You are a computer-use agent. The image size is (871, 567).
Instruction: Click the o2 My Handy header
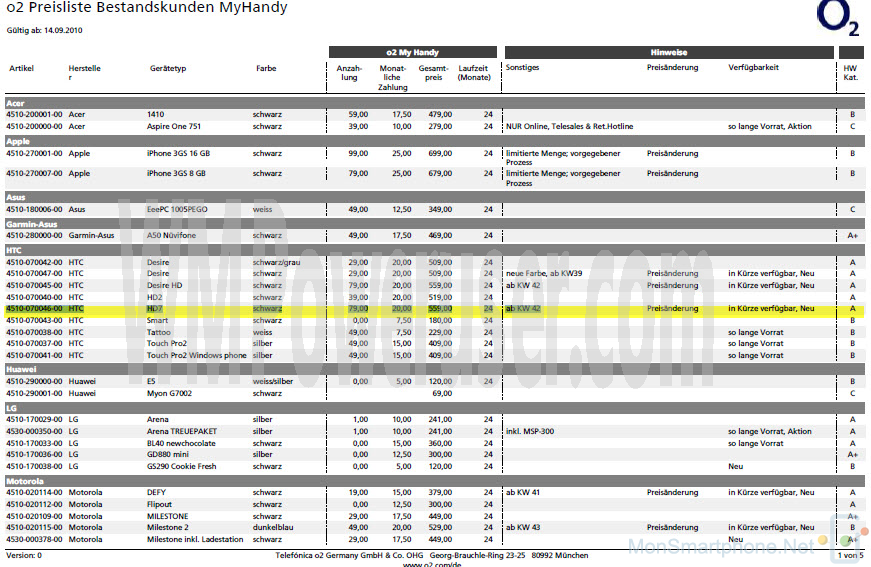pyautogui.click(x=413, y=52)
